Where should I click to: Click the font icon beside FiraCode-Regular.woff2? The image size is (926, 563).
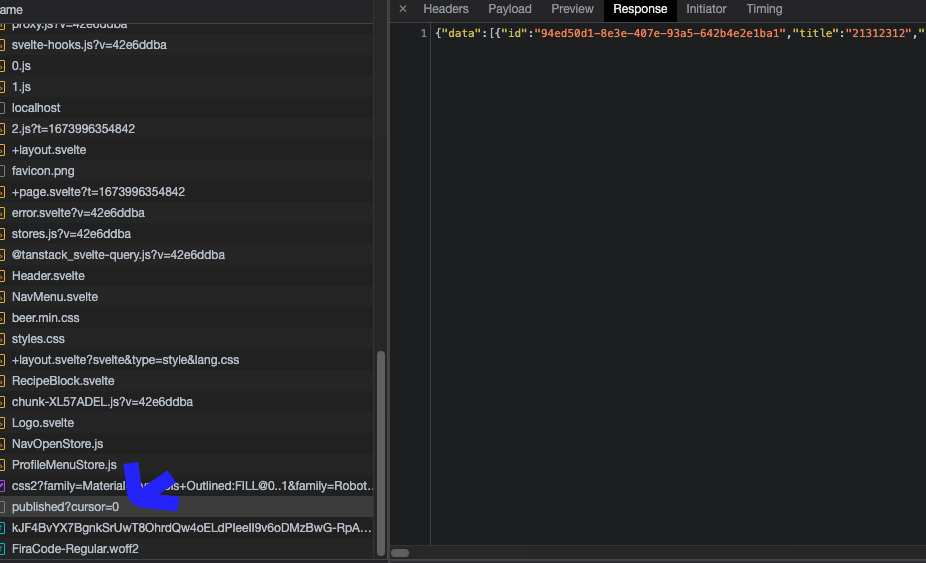click(x=2, y=549)
